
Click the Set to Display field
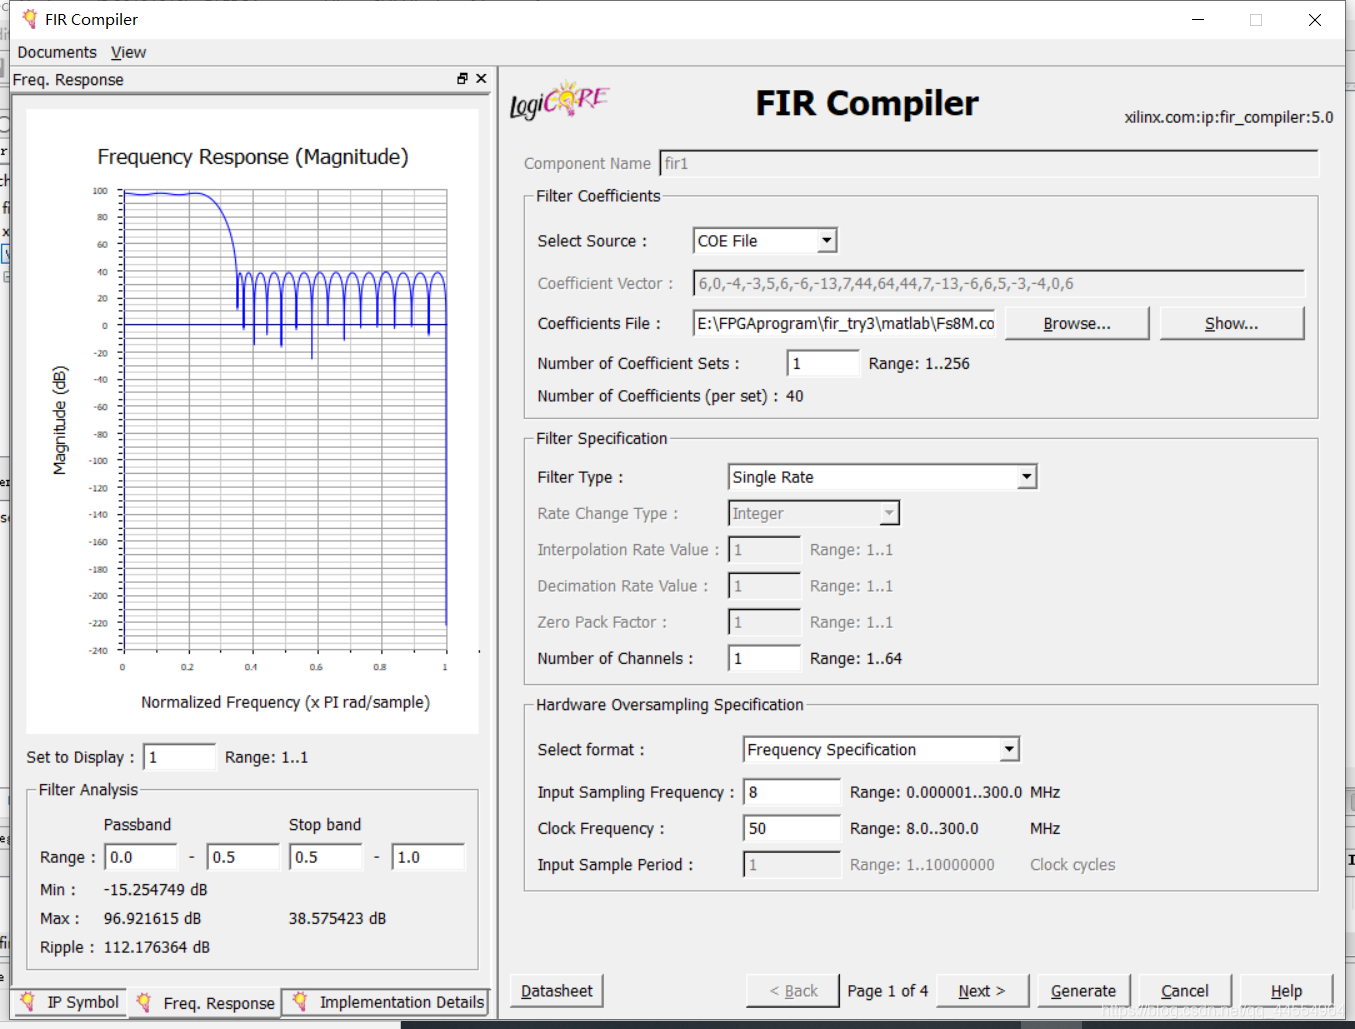point(179,757)
